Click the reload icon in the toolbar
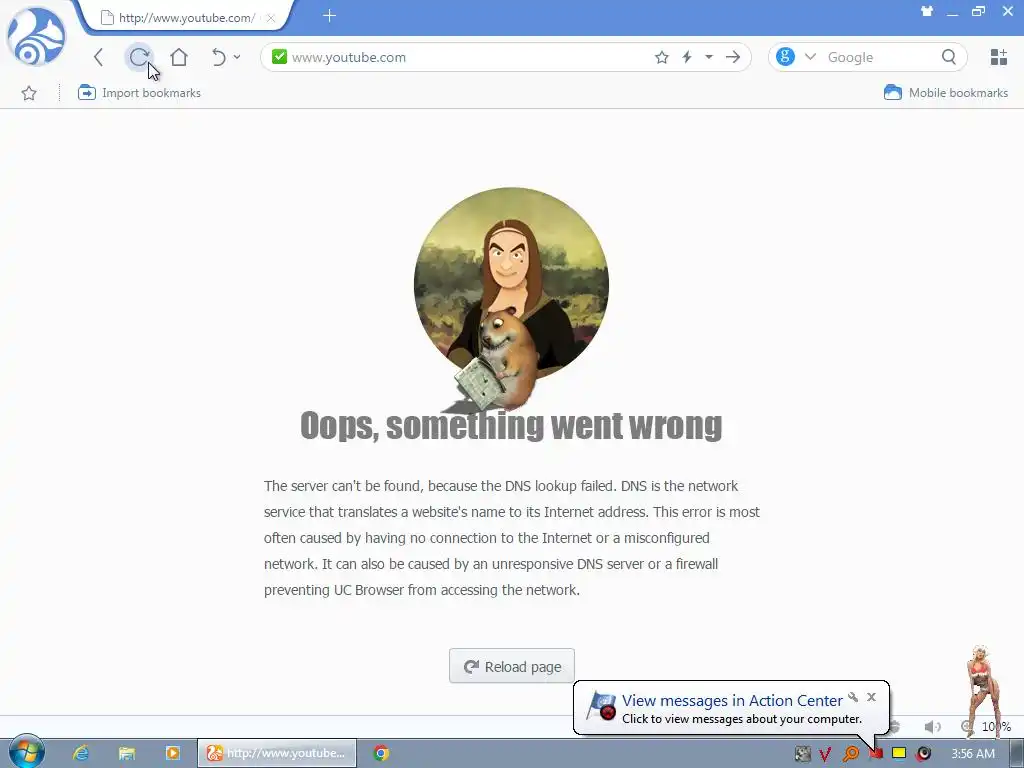Image resolution: width=1024 pixels, height=768 pixels. (x=139, y=57)
